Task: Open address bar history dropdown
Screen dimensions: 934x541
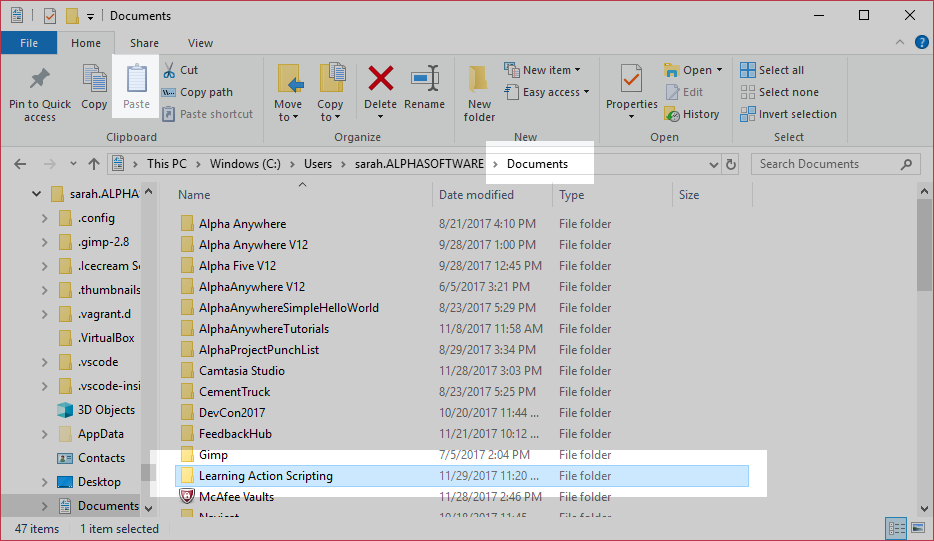Action: pyautogui.click(x=714, y=164)
